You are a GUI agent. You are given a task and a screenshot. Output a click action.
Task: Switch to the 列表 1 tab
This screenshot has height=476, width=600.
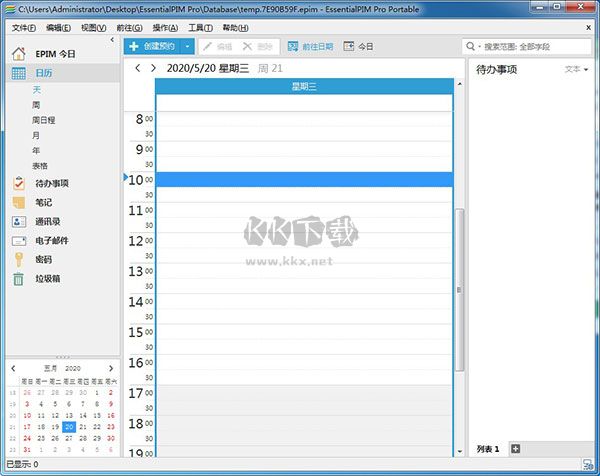click(488, 449)
